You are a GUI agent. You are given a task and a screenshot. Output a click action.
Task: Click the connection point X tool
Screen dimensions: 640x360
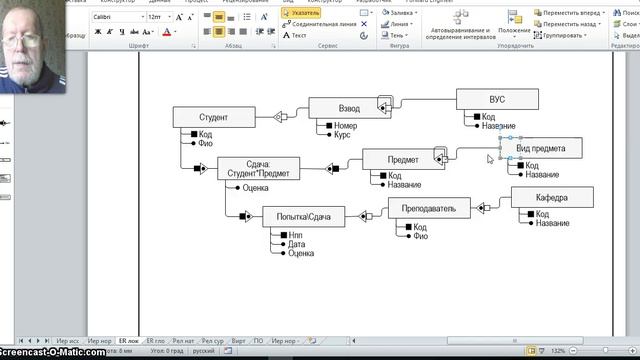(364, 24)
